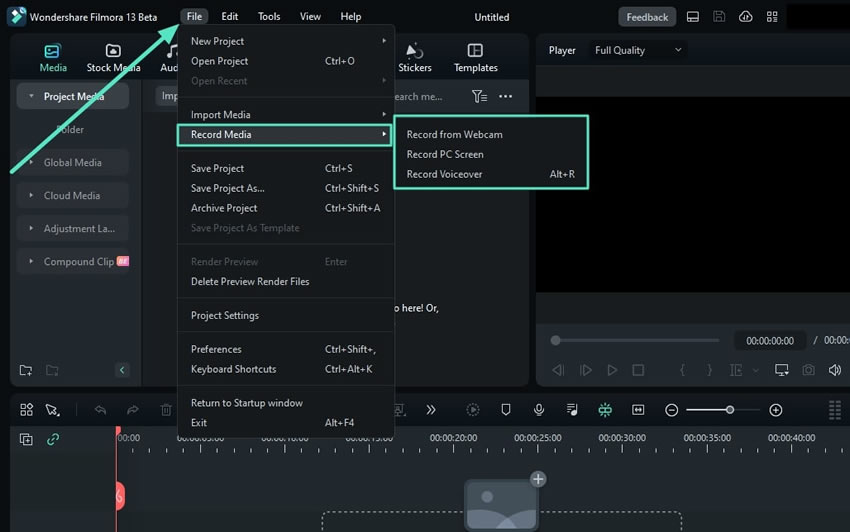Toggle the timeline link icon
This screenshot has width=850, height=532.
point(53,439)
